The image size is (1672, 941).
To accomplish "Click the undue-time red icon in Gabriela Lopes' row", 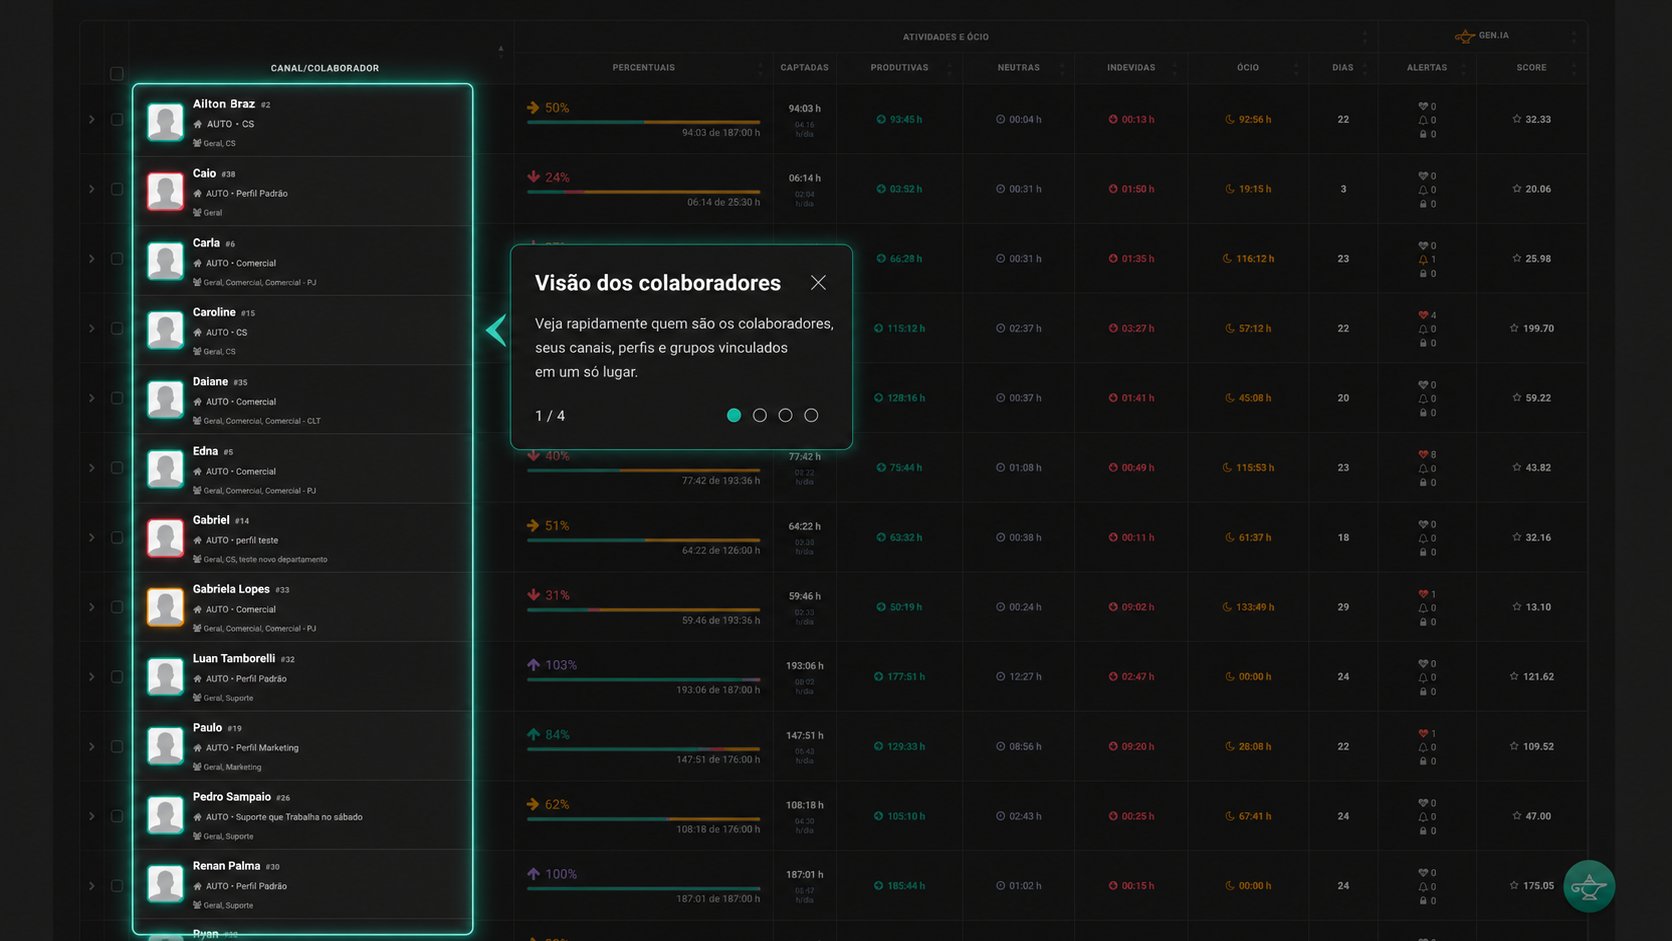I will 1113,607.
